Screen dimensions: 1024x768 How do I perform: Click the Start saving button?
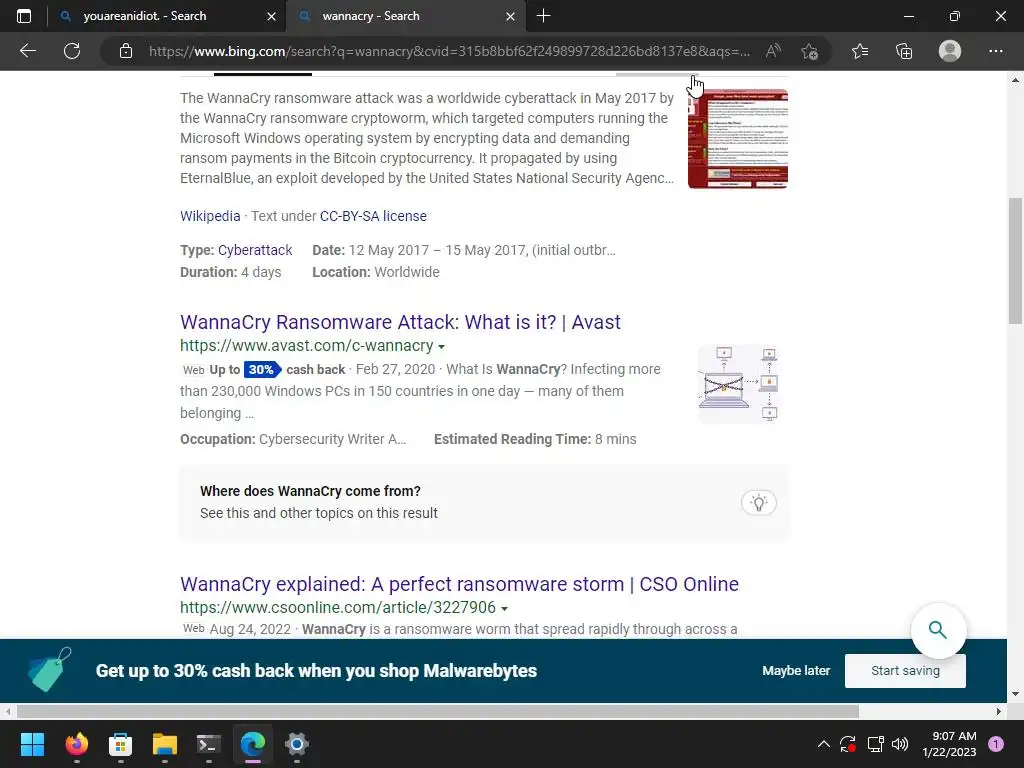(x=905, y=671)
